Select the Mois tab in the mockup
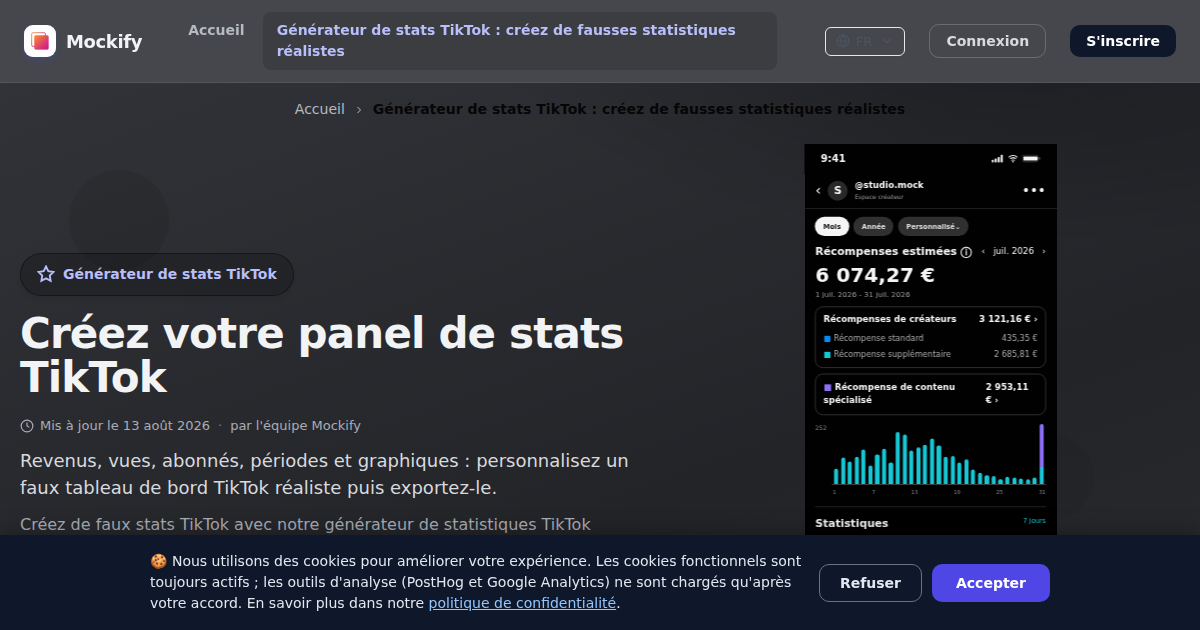 pos(832,227)
